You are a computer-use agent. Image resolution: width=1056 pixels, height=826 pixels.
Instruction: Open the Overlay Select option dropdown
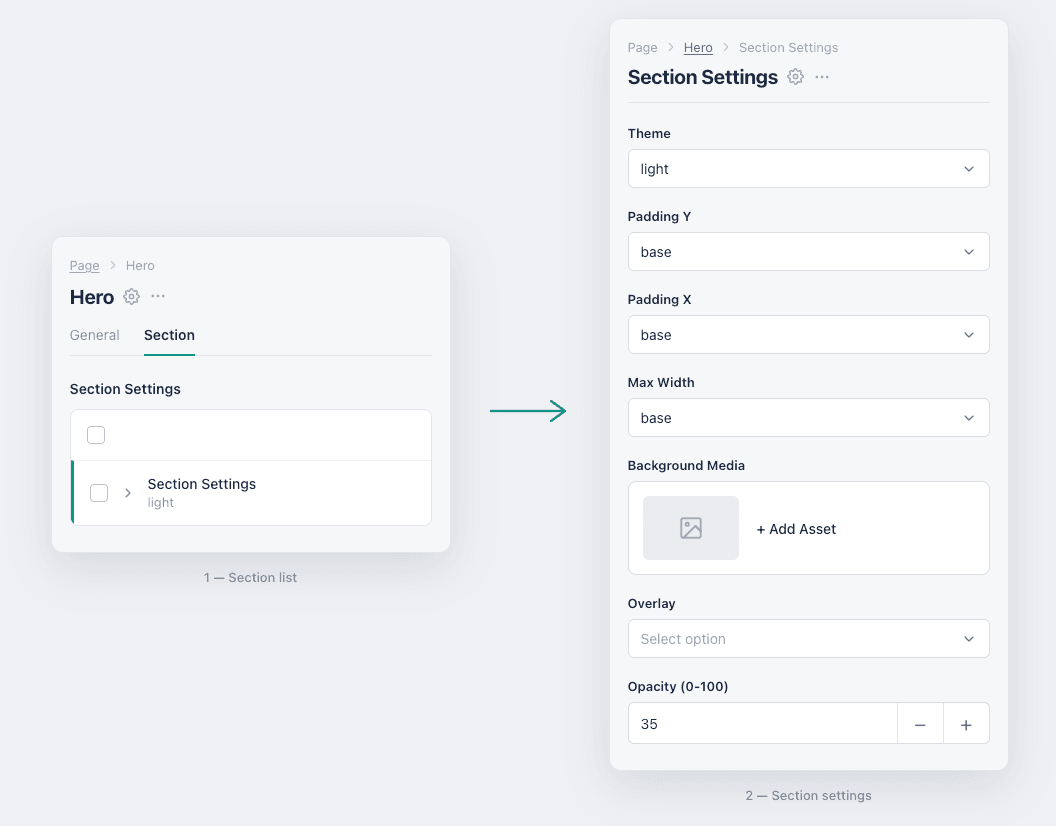808,638
